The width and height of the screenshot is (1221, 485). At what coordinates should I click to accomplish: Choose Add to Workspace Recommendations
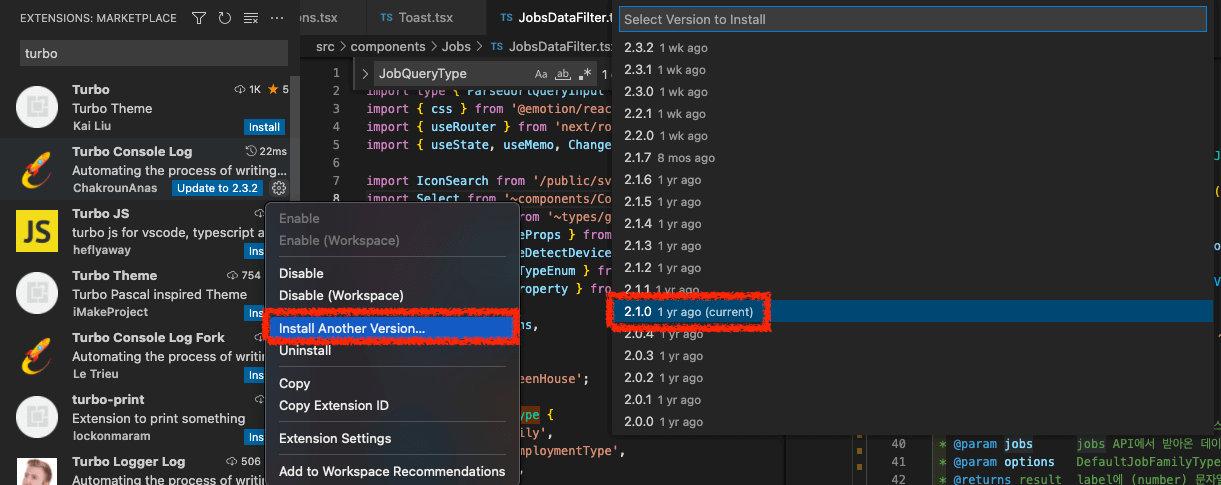click(392, 471)
